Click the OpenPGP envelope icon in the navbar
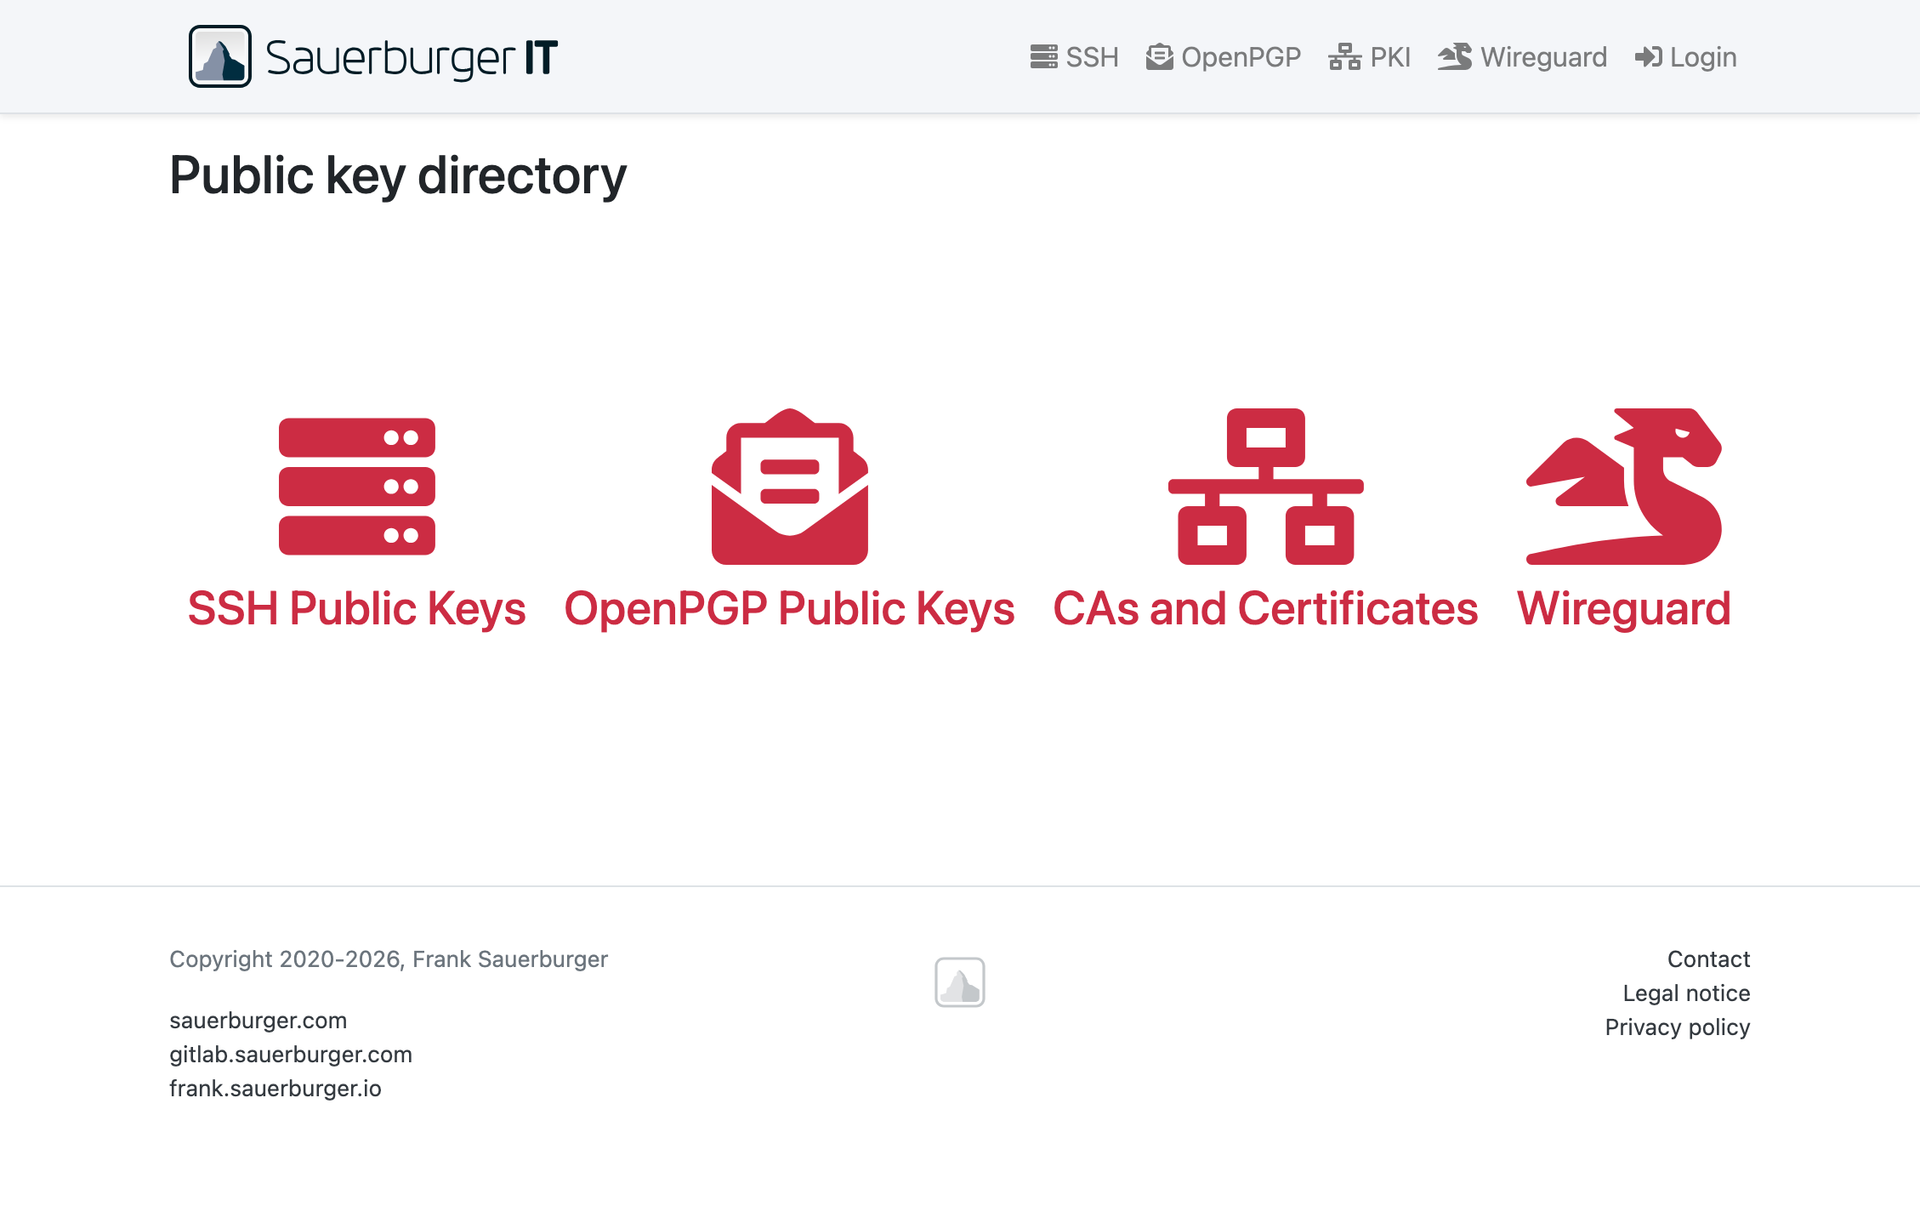This screenshot has width=1920, height=1213. pos(1159,57)
